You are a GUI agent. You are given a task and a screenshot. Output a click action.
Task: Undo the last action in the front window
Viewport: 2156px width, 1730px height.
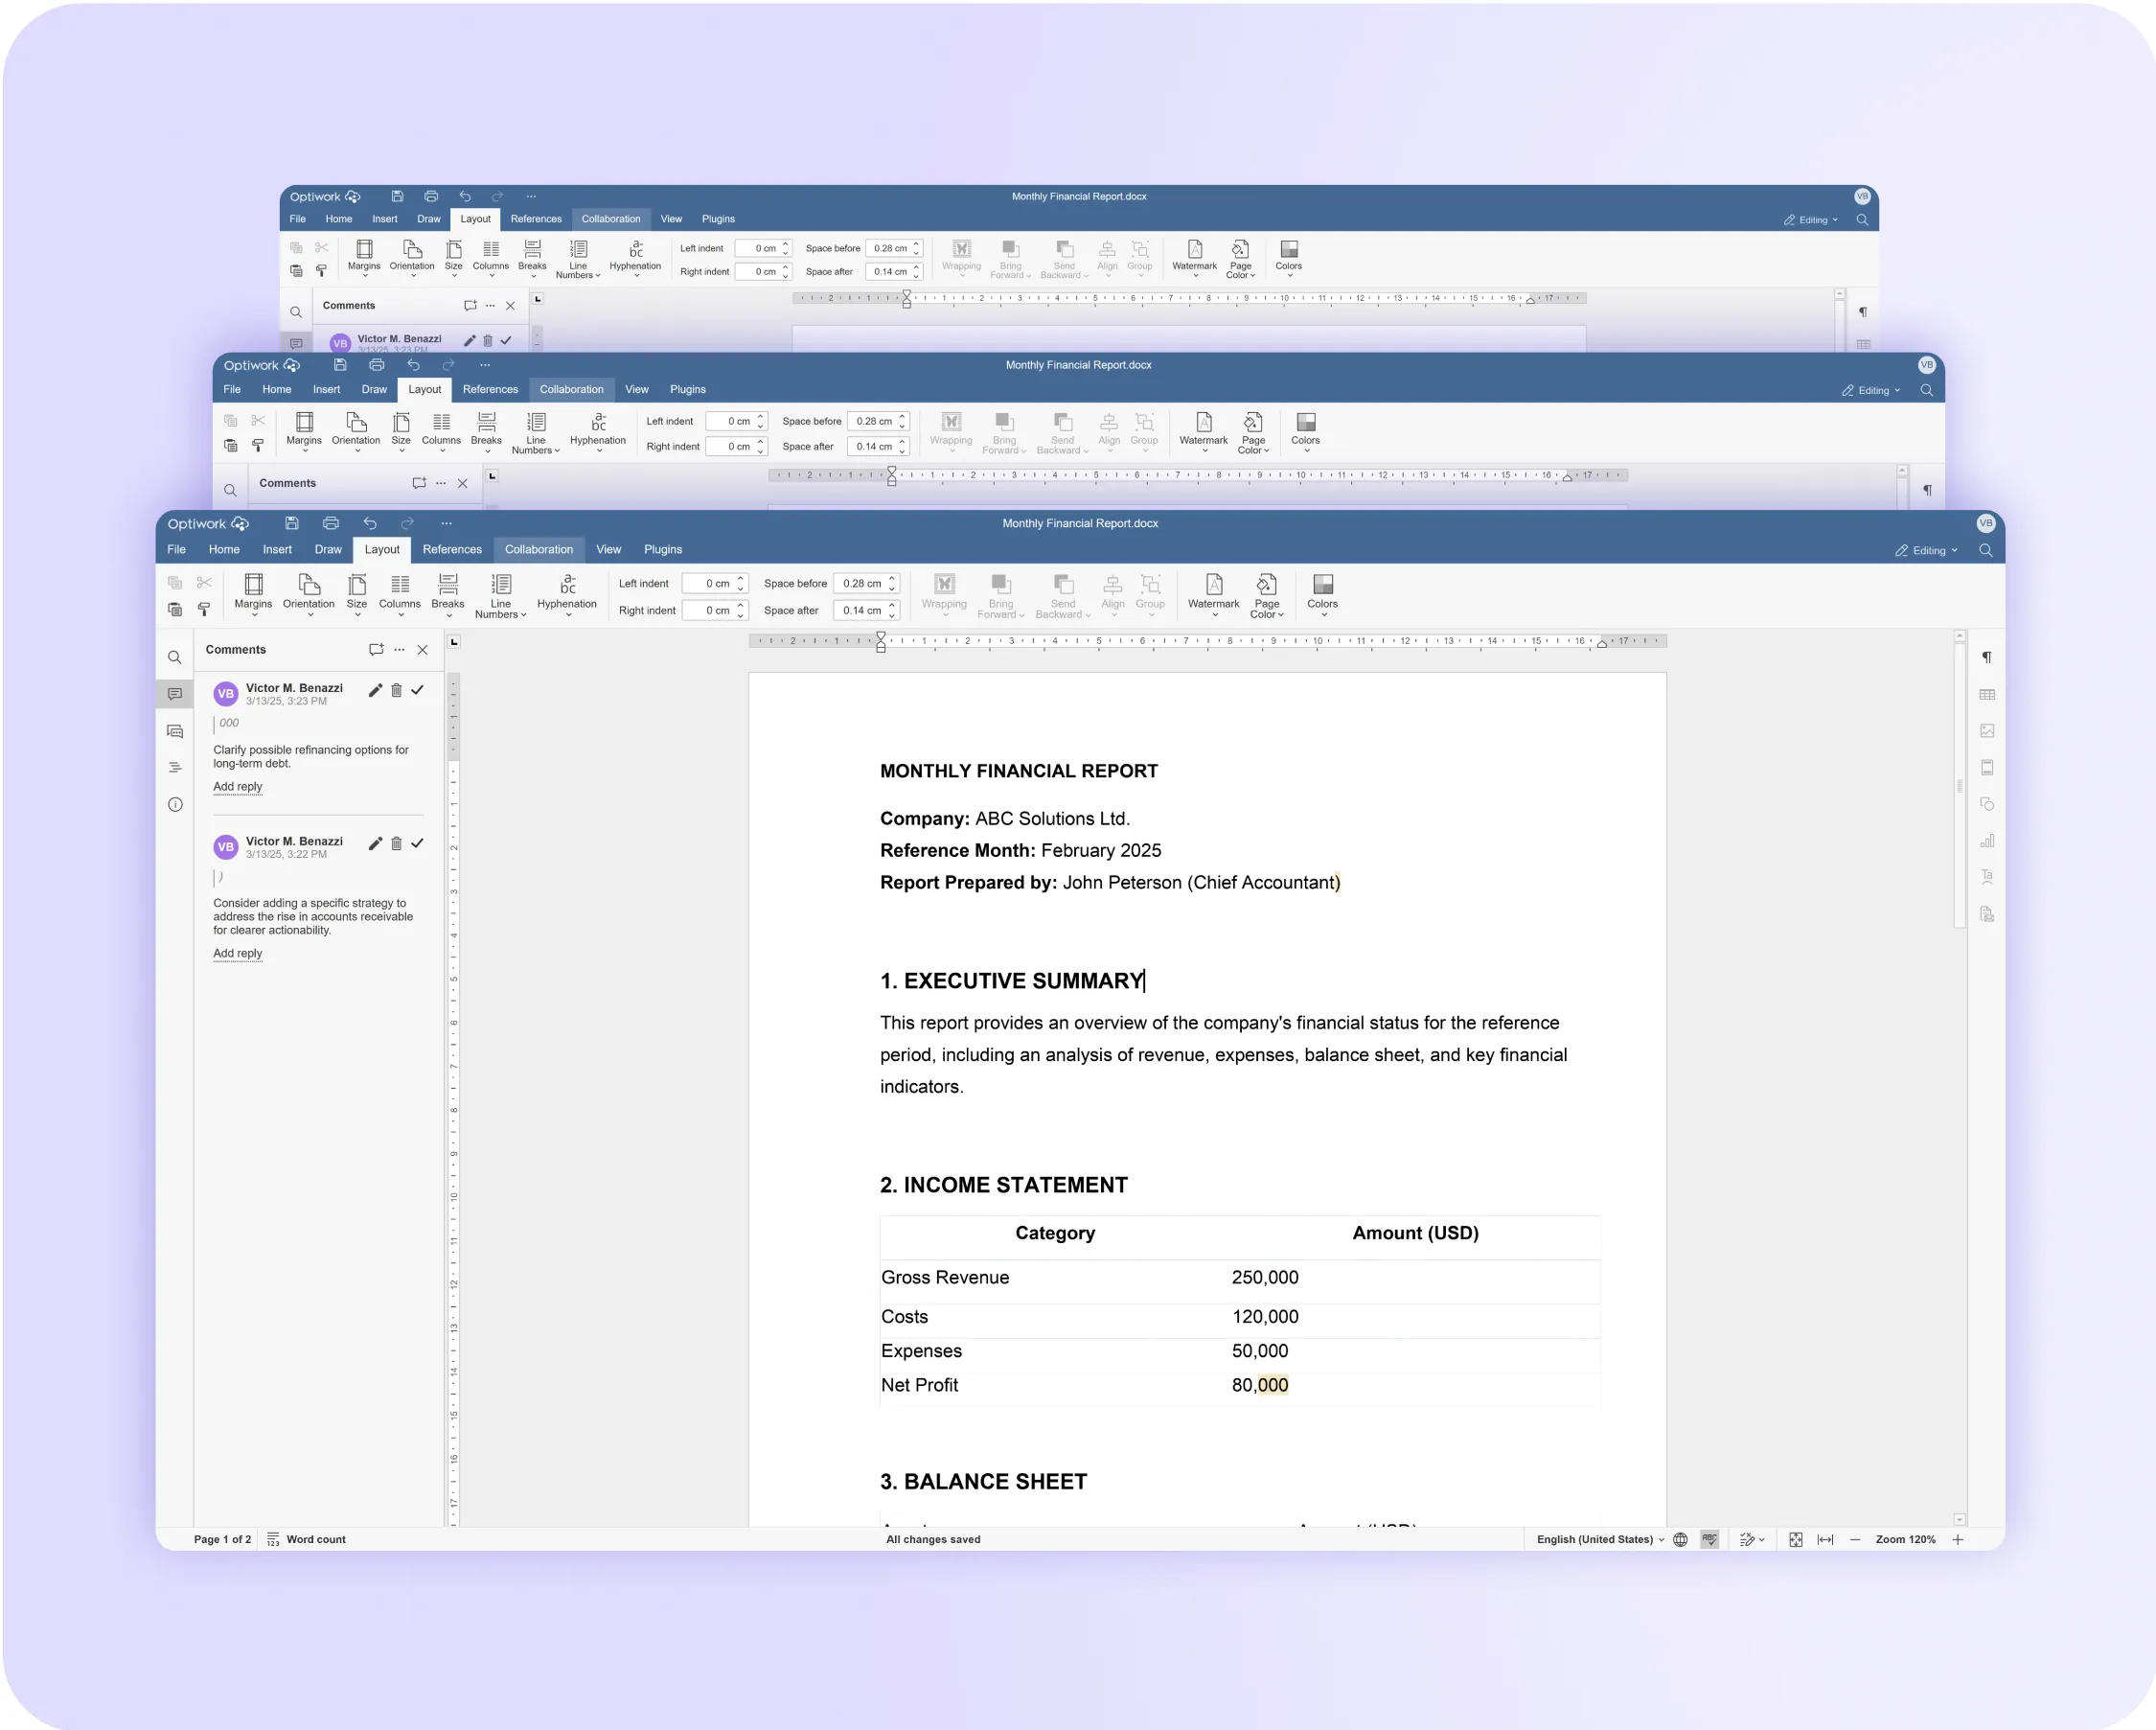(370, 523)
